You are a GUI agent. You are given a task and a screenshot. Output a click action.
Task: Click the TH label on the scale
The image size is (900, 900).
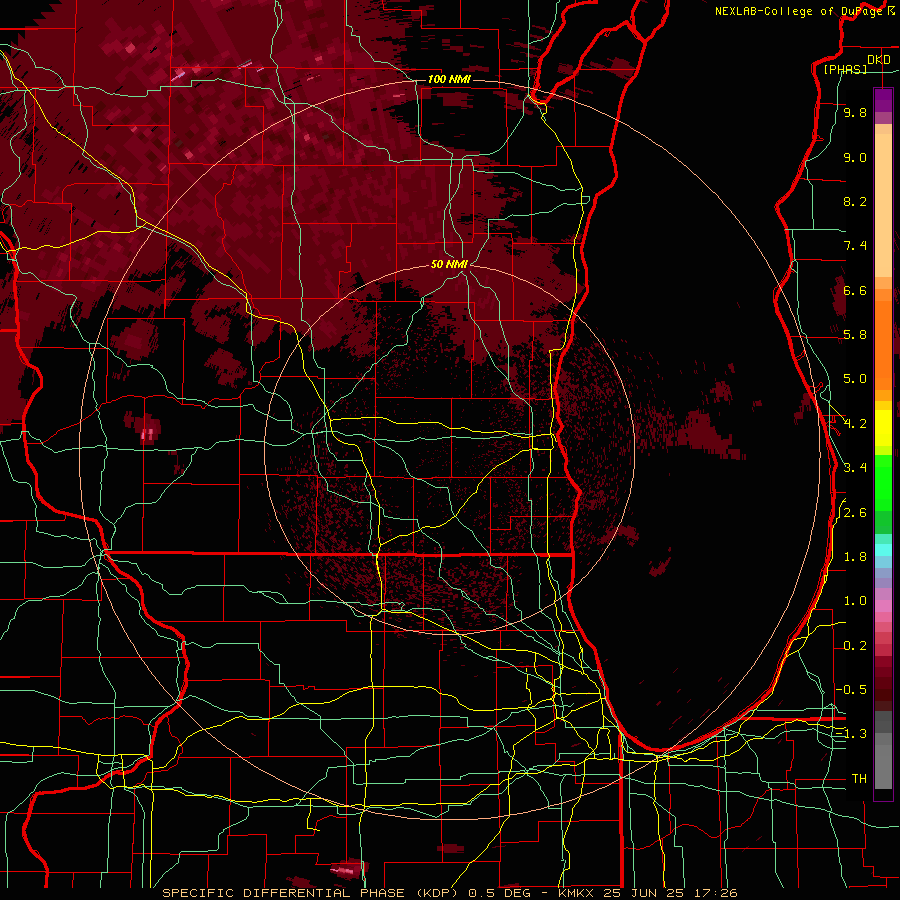[x=859, y=778]
